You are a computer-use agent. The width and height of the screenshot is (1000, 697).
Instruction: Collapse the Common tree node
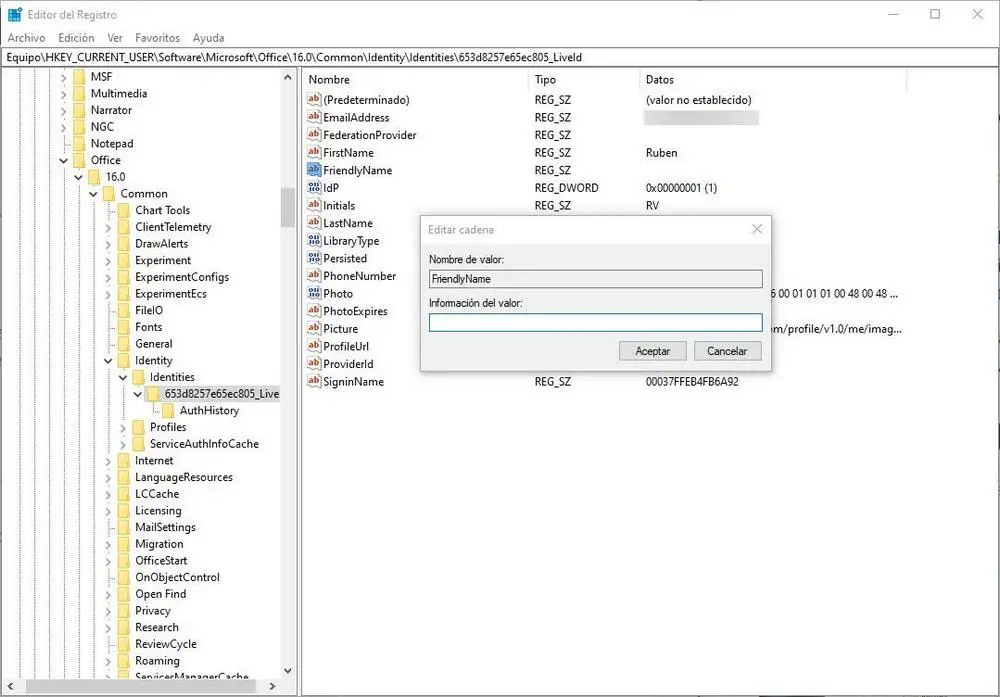[93, 194]
